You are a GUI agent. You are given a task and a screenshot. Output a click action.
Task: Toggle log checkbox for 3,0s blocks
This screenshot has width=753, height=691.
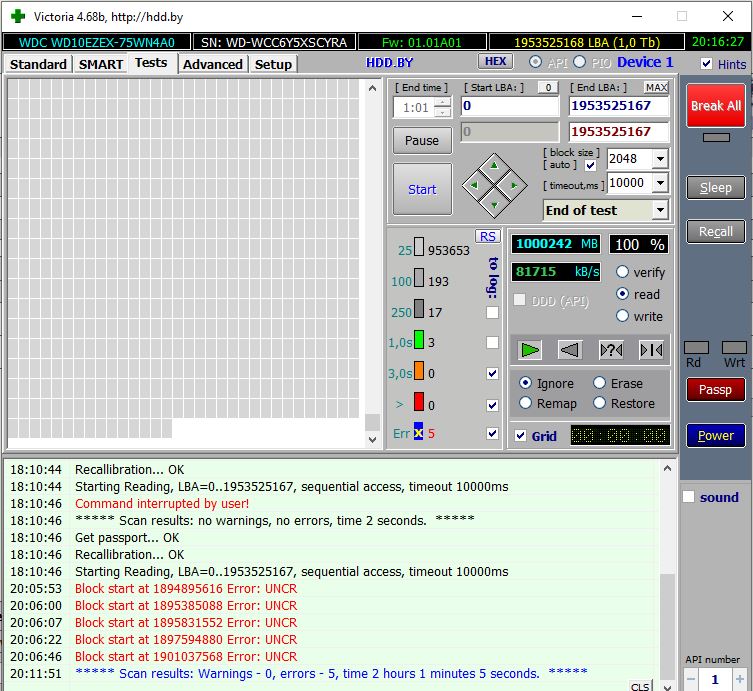click(492, 373)
